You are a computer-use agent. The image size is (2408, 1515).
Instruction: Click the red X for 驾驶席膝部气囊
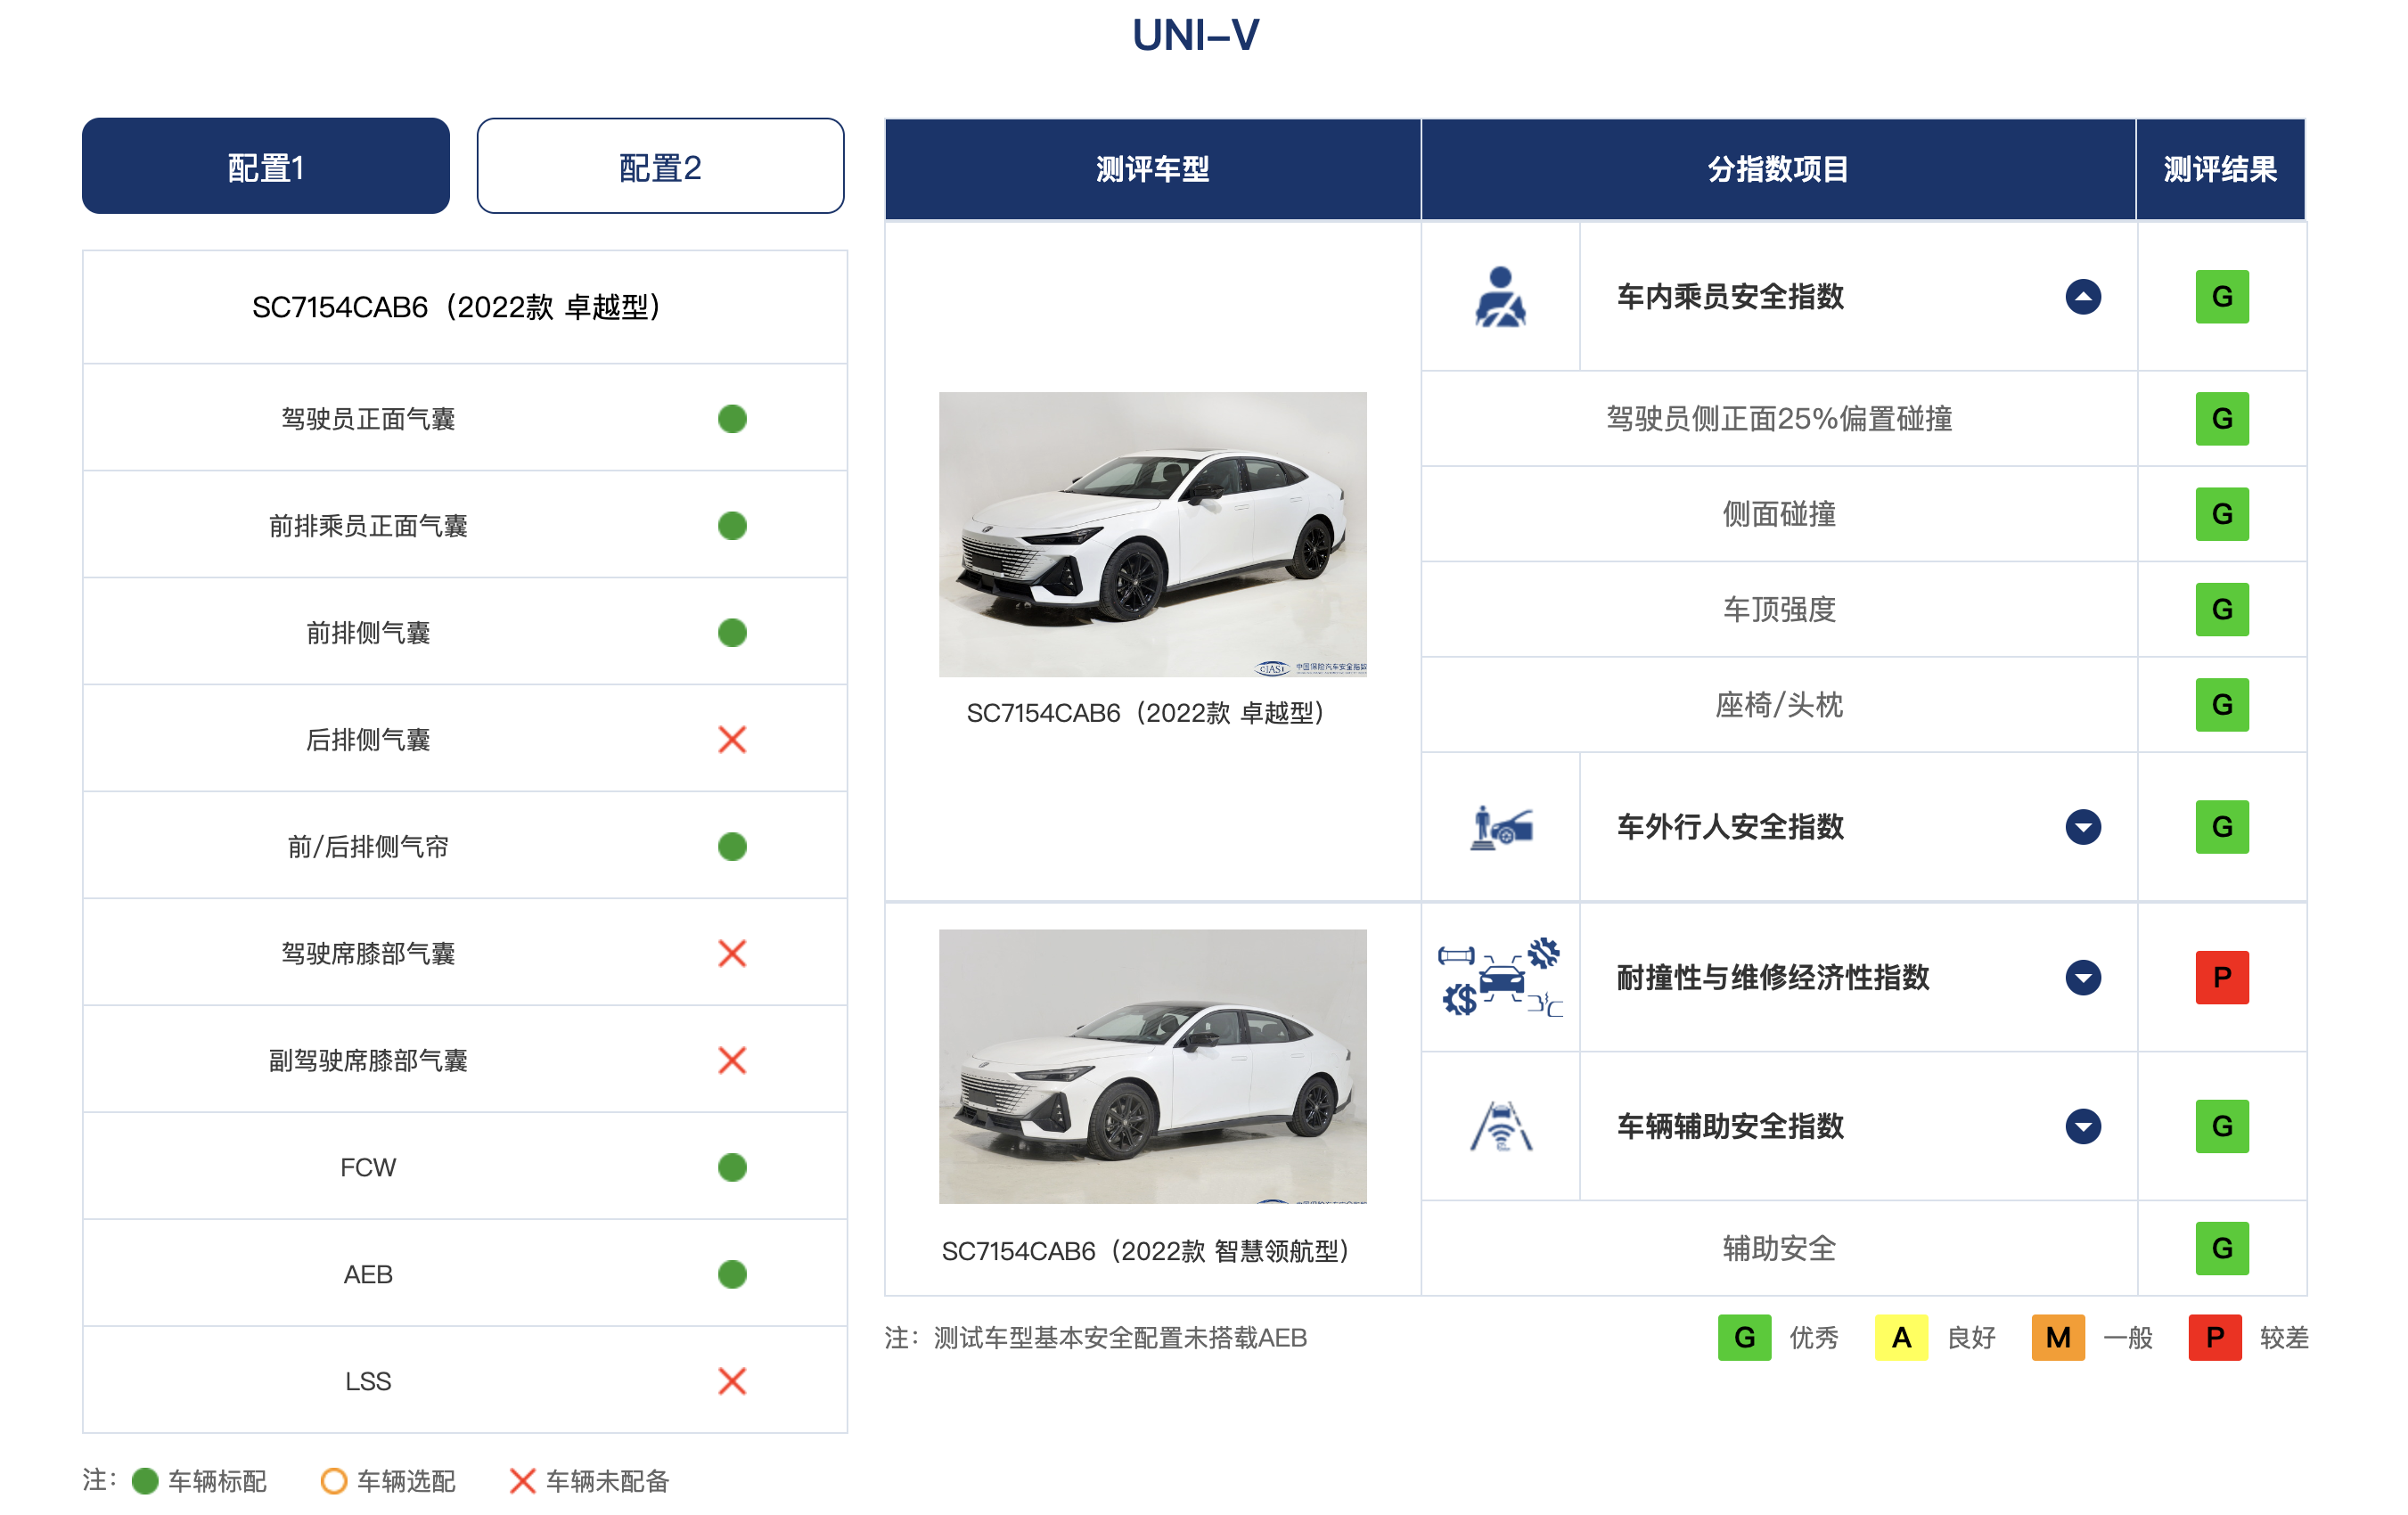(x=732, y=954)
